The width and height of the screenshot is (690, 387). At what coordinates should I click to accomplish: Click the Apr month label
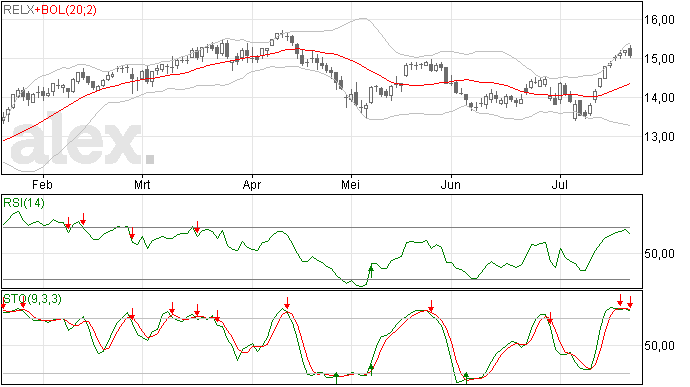tap(252, 185)
